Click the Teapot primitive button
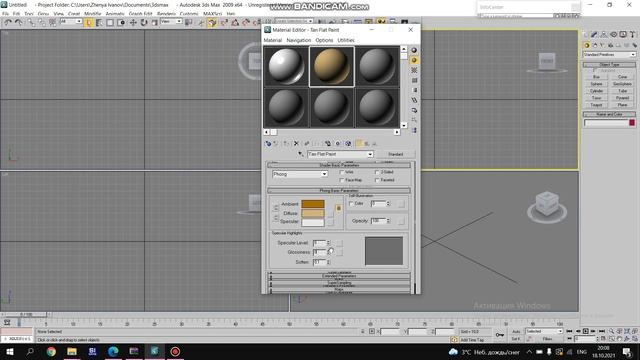The image size is (640, 360). pyautogui.click(x=596, y=105)
